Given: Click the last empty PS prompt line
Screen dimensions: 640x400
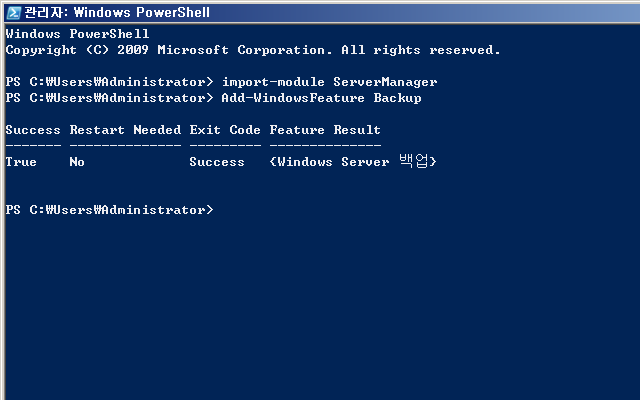Looking at the screenshot, I should (x=109, y=210).
